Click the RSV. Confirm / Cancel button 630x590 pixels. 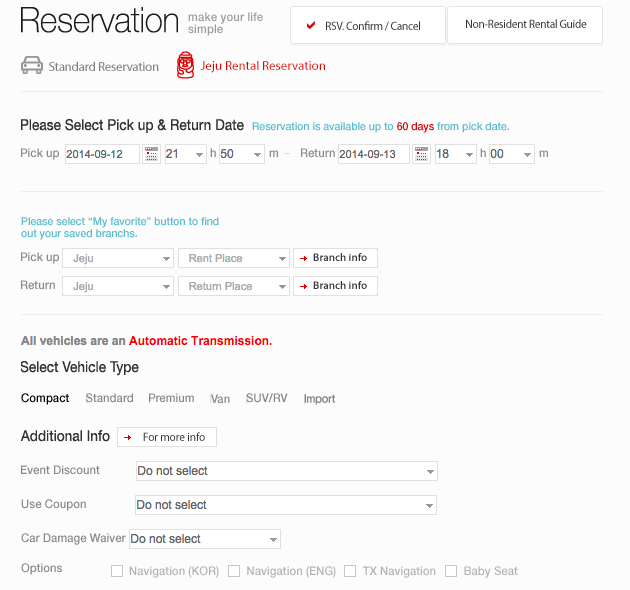point(368,25)
